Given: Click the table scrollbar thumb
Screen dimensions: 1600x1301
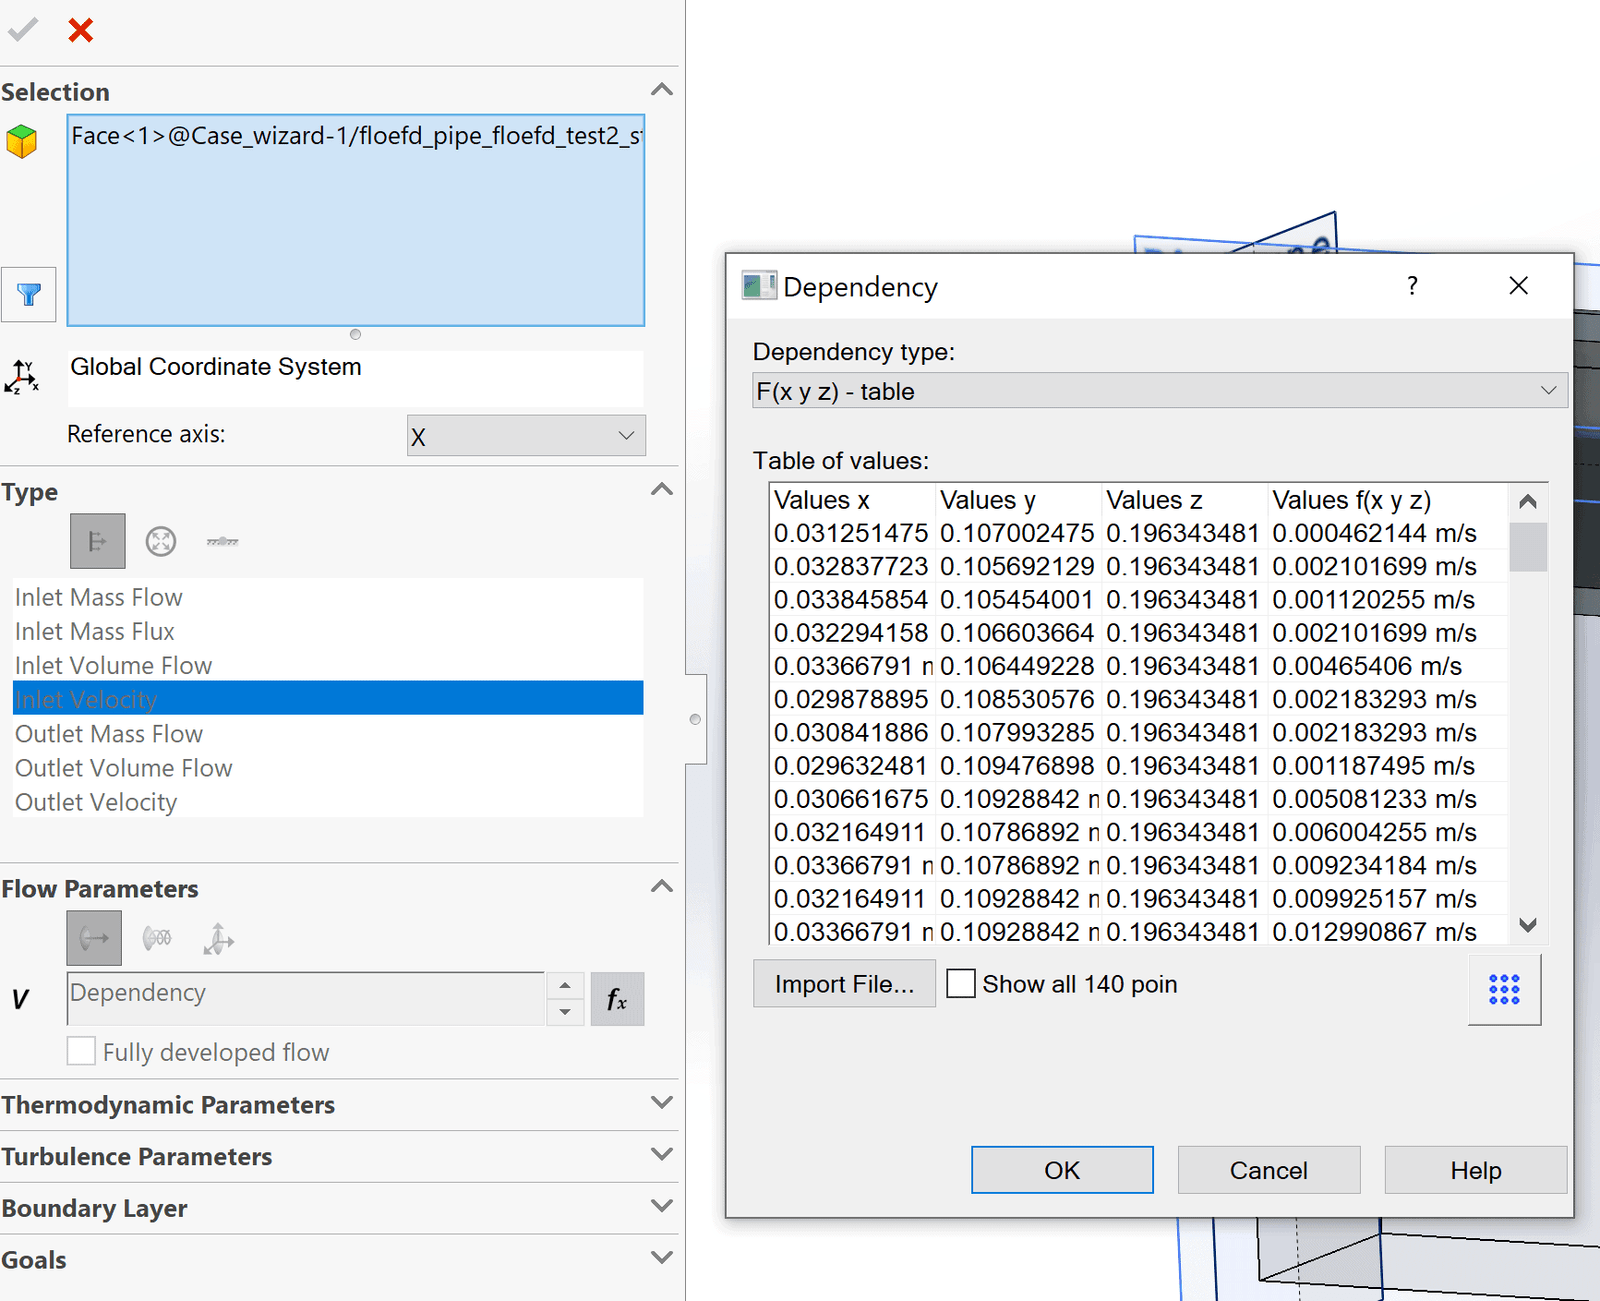Looking at the screenshot, I should pos(1528,546).
